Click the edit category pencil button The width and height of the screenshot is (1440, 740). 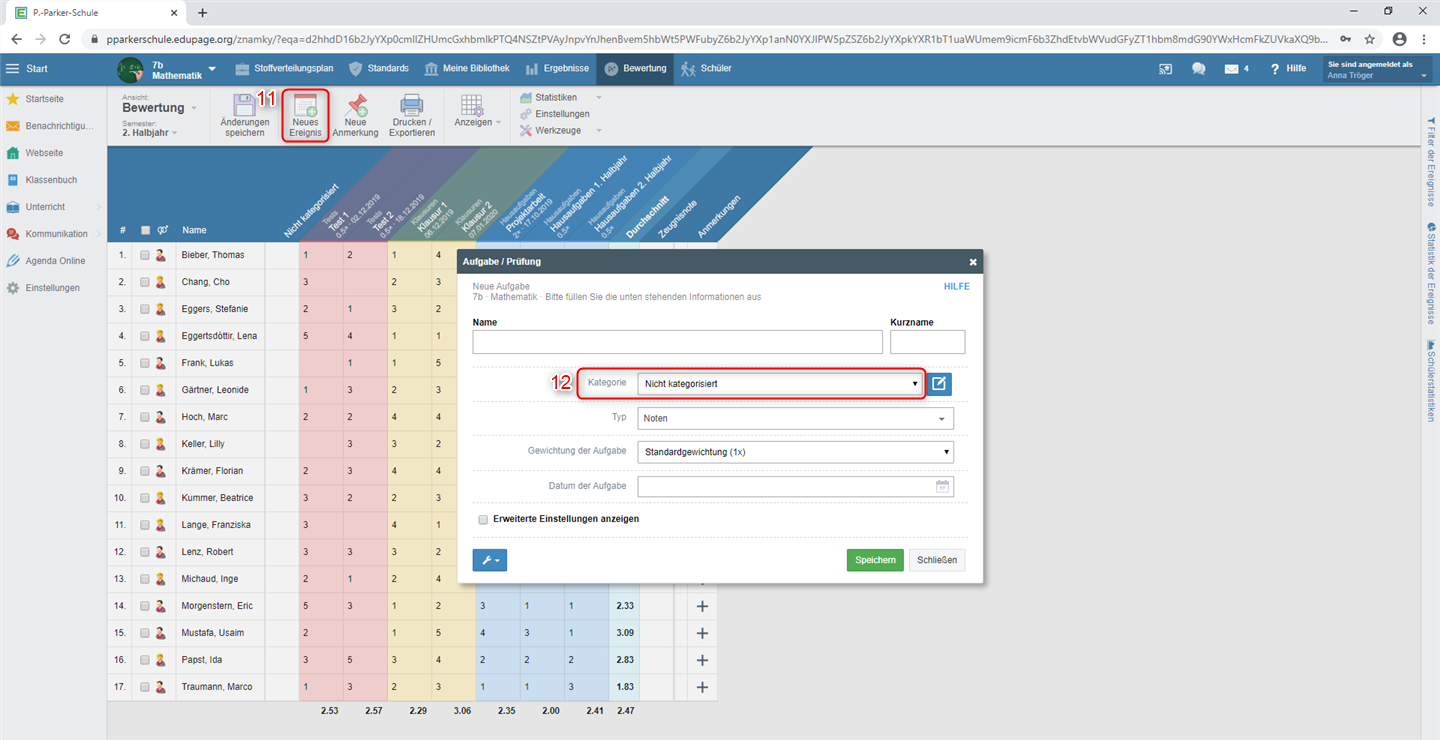tap(939, 384)
